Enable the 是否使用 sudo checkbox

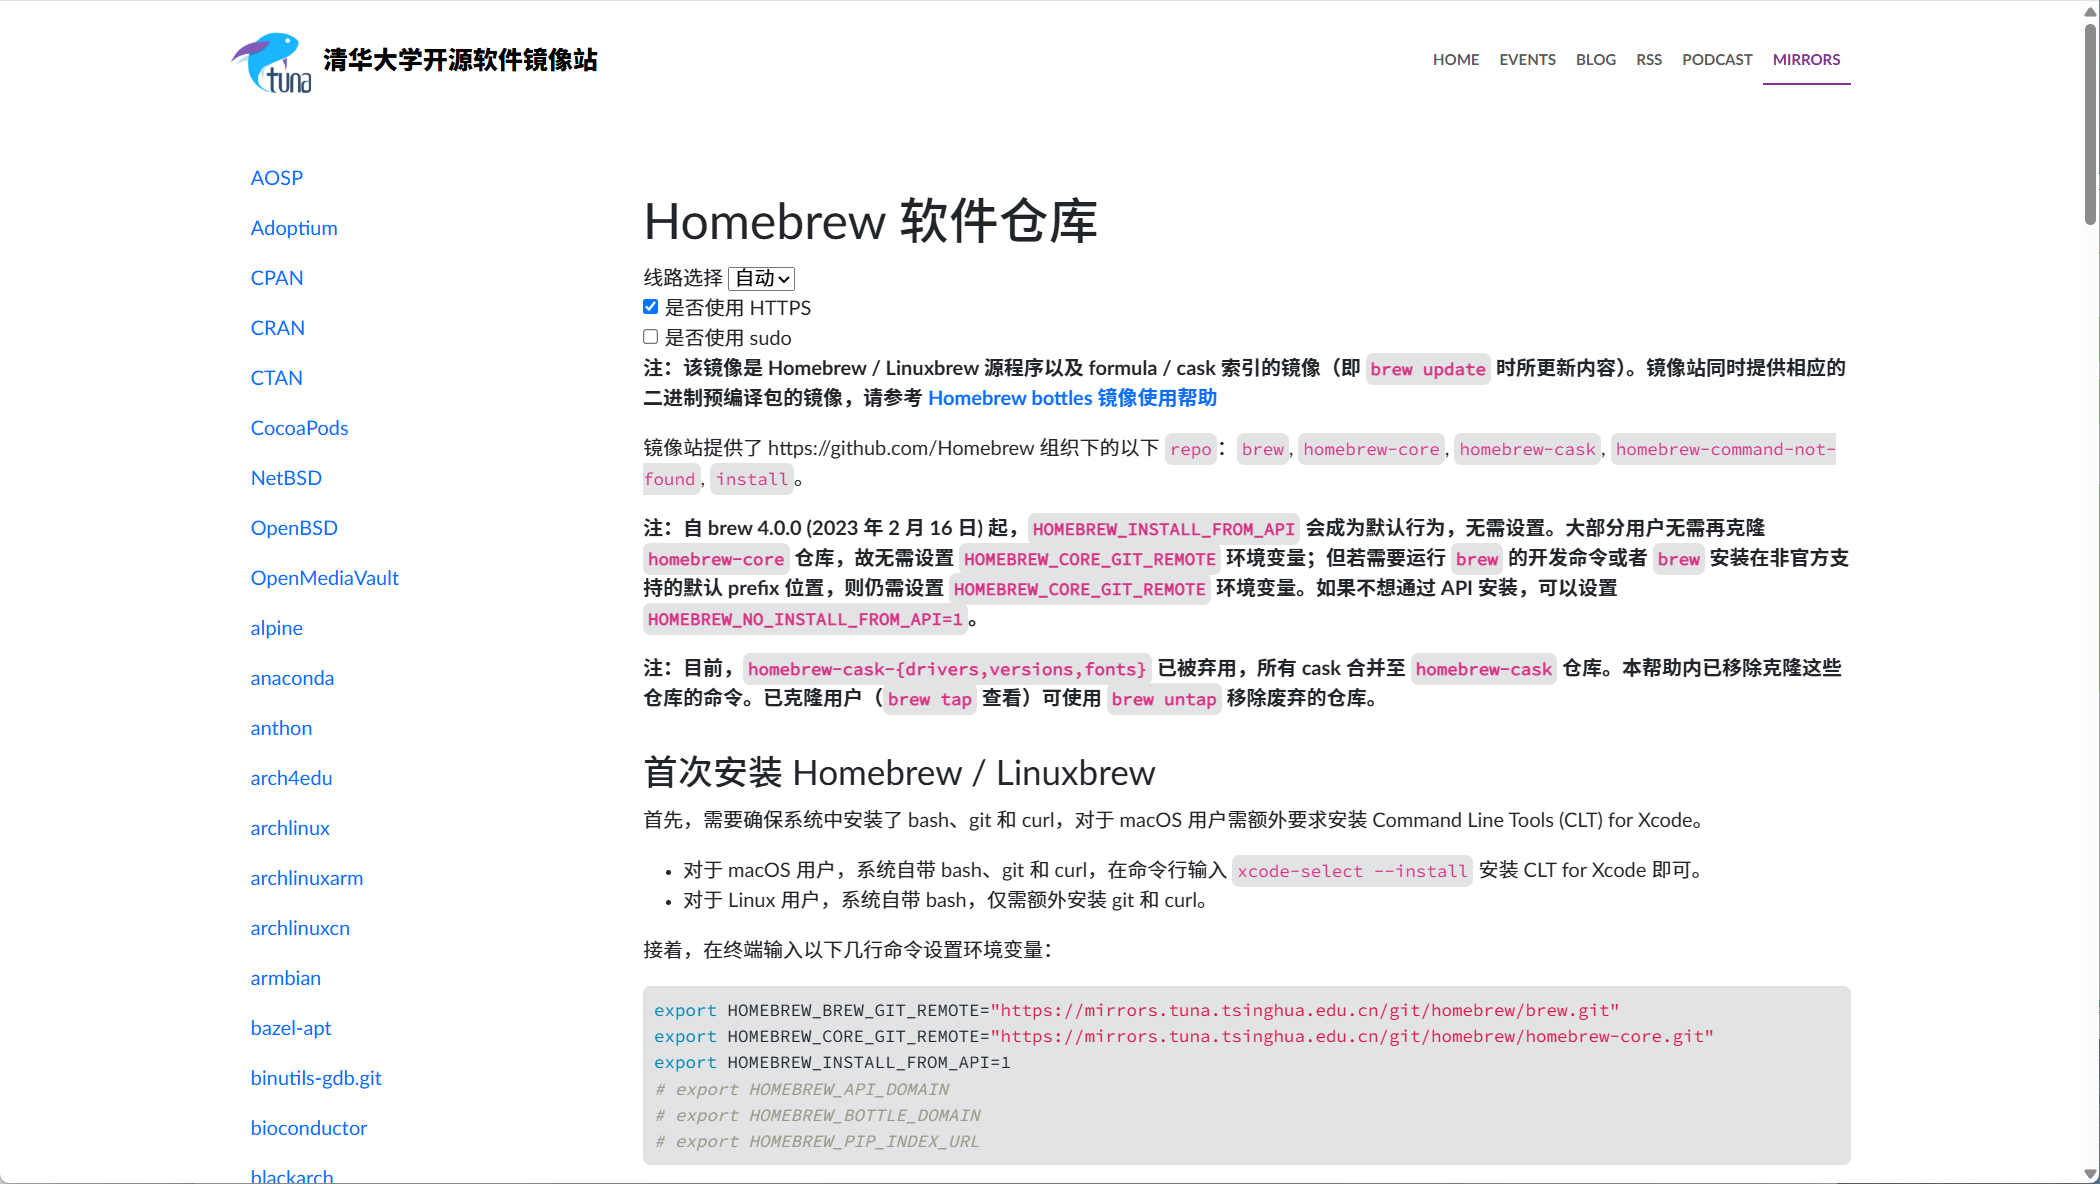tap(650, 337)
